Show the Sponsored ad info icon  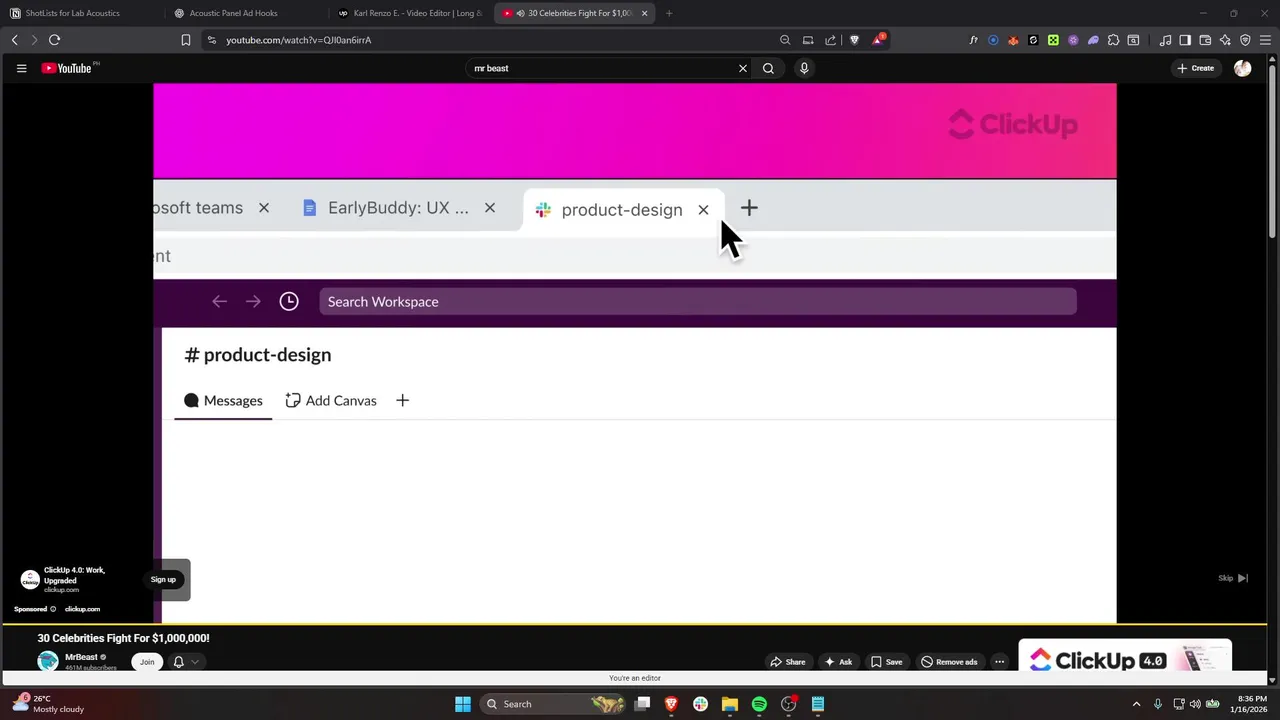[53, 609]
